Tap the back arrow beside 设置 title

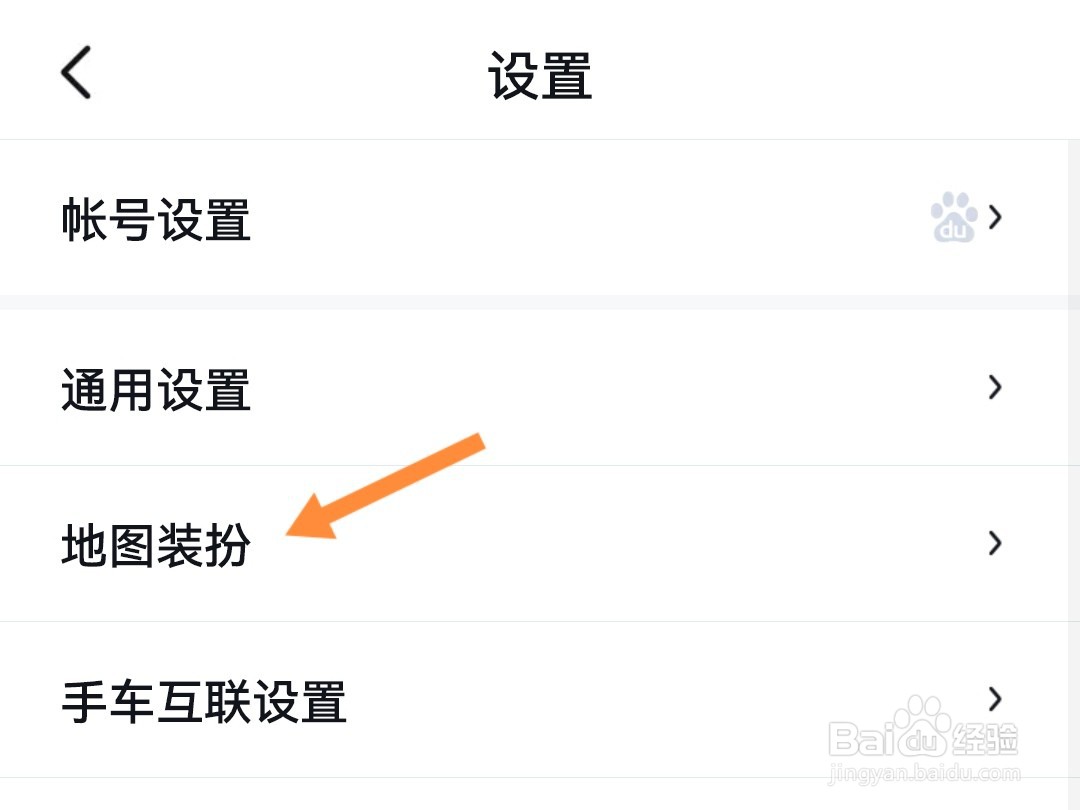click(x=76, y=72)
